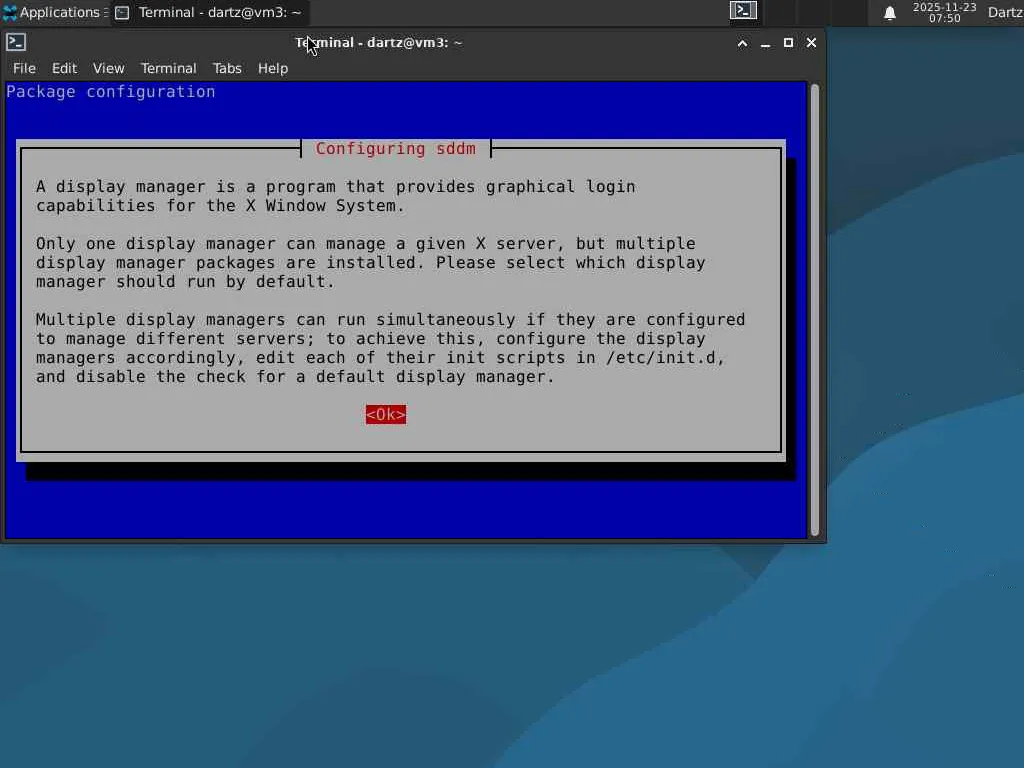Open the Tabs menu

pos(227,68)
